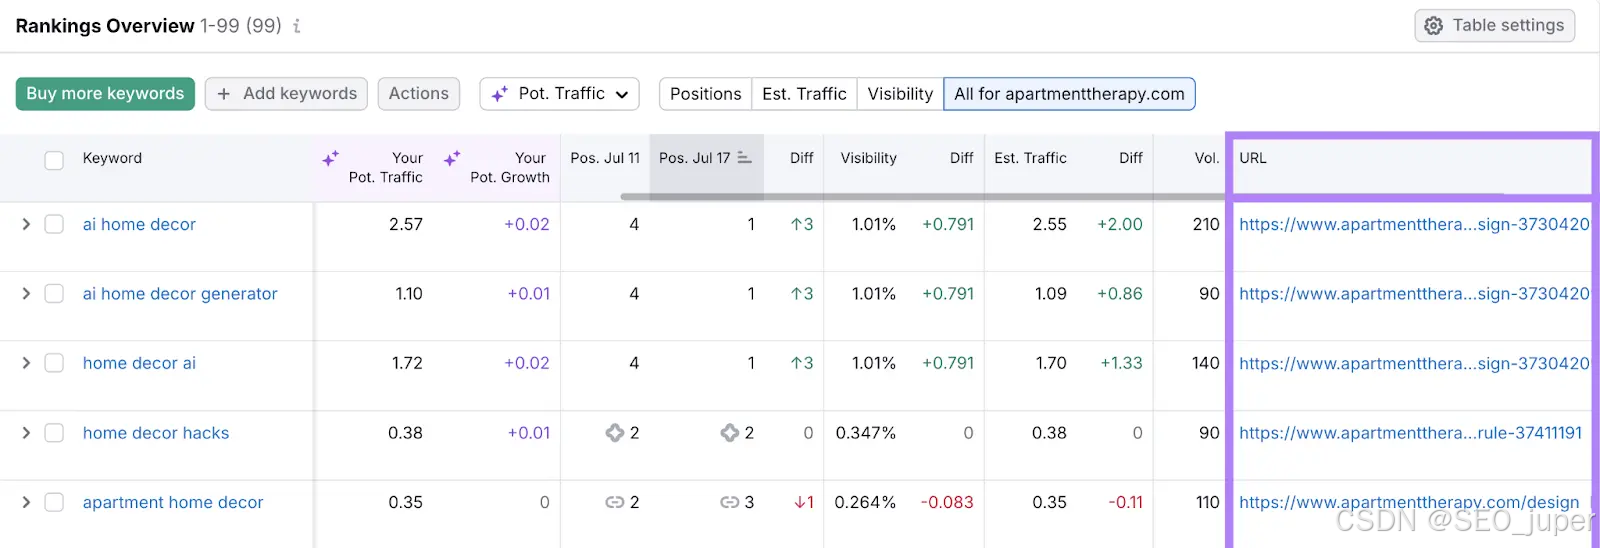Open the apartmenttherapy.com/design URL
The height and width of the screenshot is (548, 1600).
(x=1409, y=502)
